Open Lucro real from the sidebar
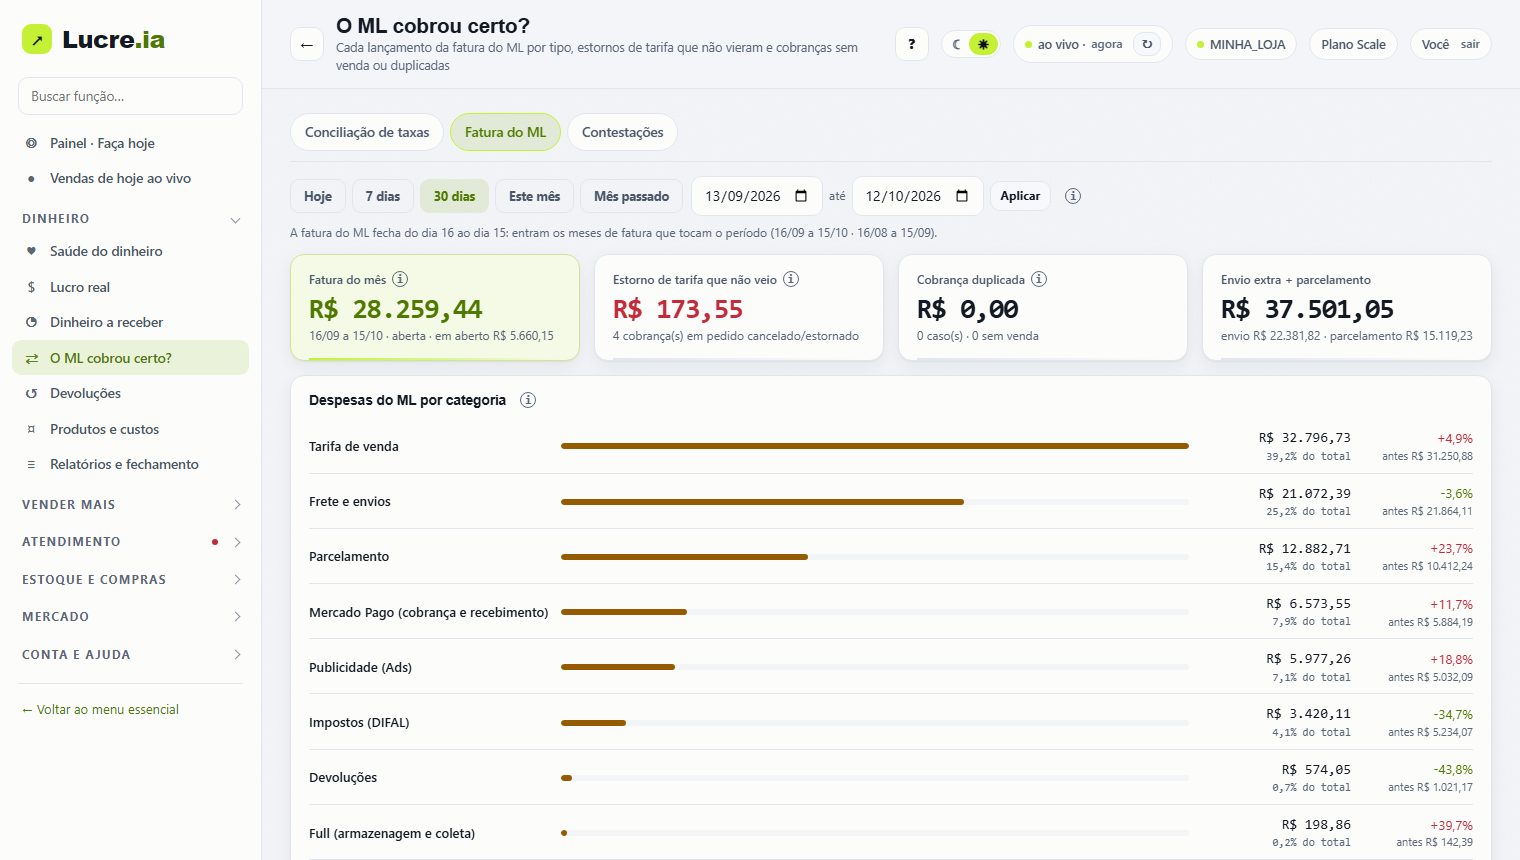 coord(130,287)
